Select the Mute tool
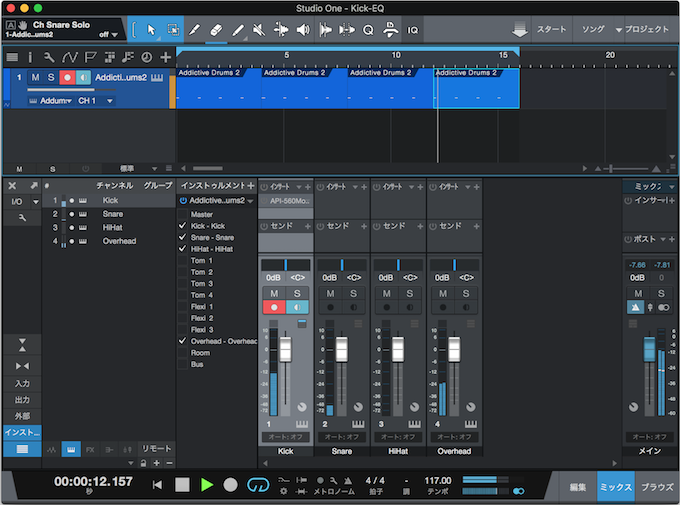 click(x=259, y=30)
